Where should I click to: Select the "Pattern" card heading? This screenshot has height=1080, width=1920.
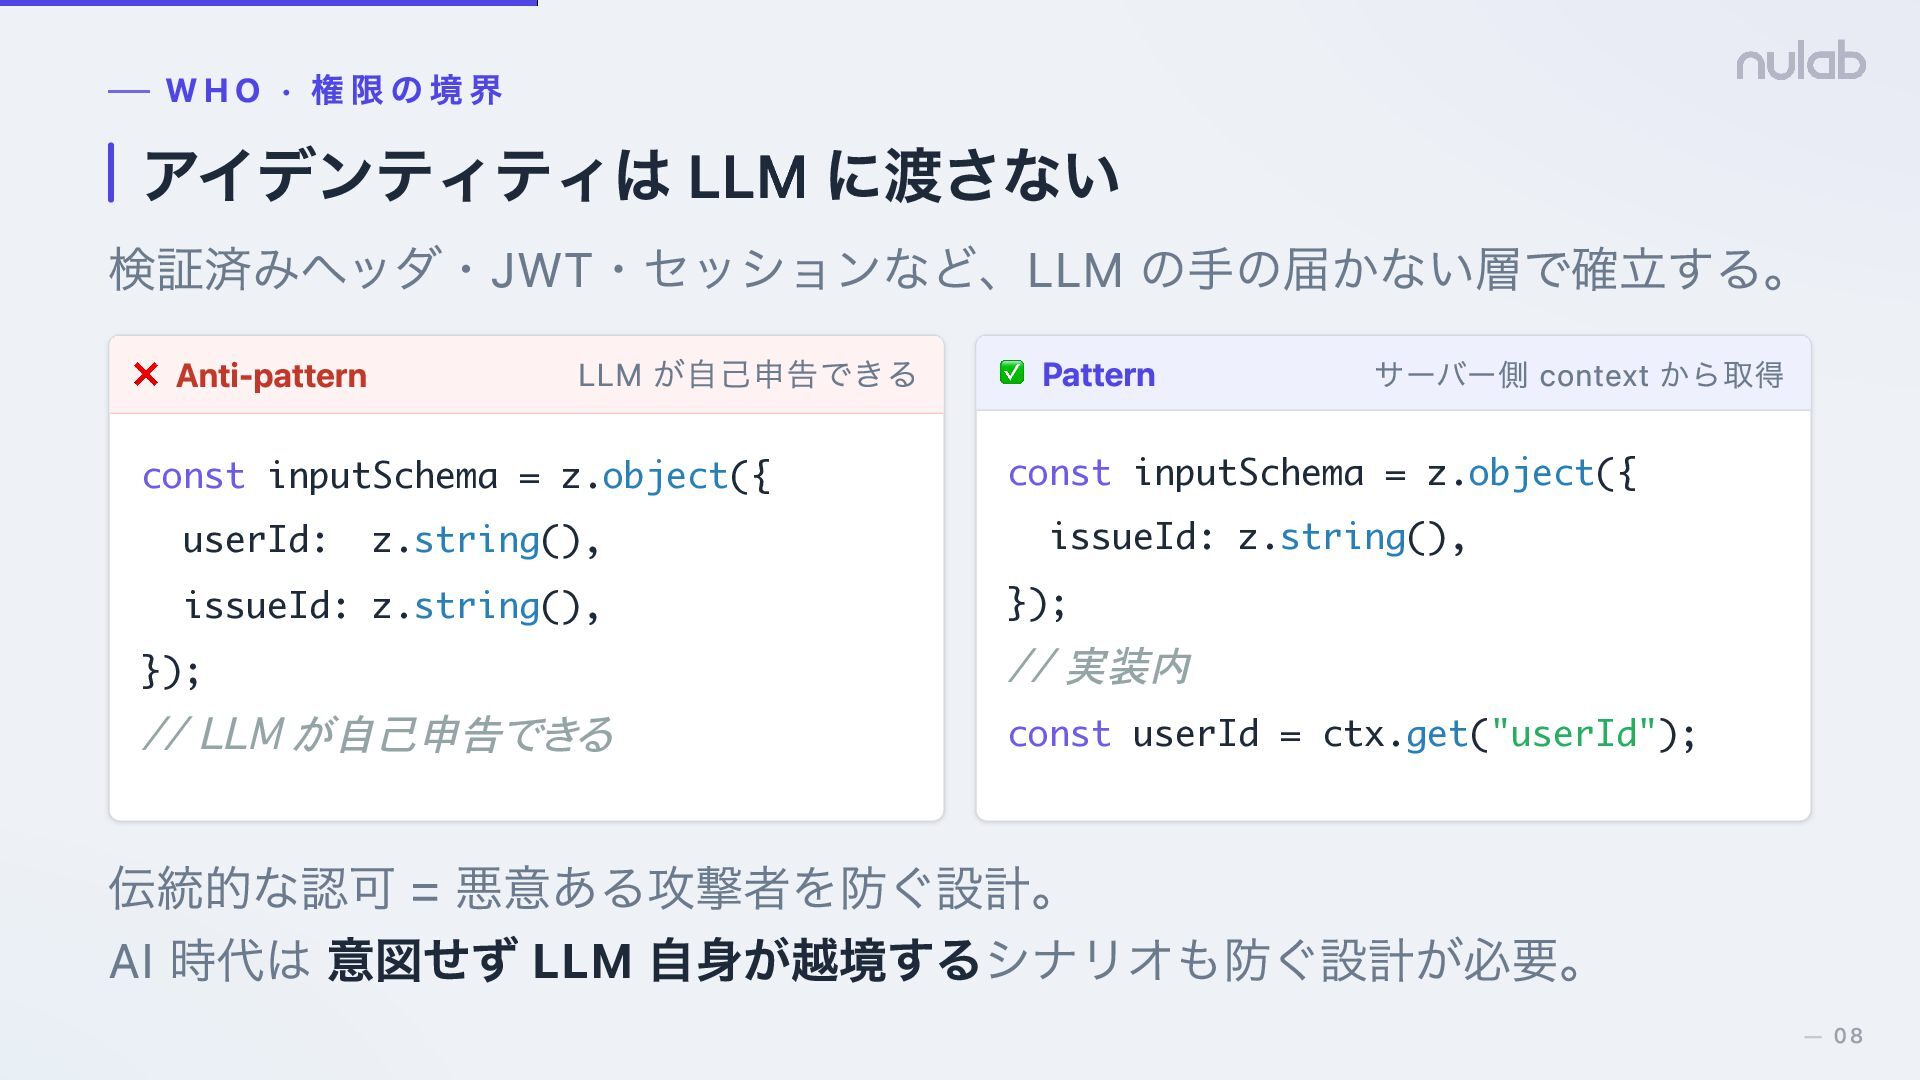click(1098, 375)
